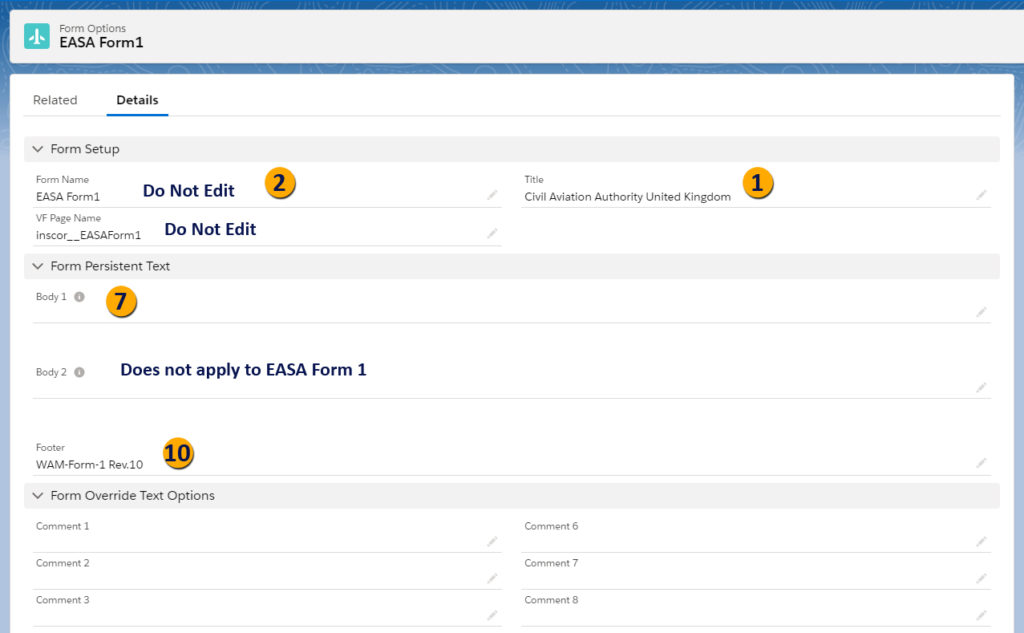Click the edit pencil for Body 1

click(x=981, y=312)
